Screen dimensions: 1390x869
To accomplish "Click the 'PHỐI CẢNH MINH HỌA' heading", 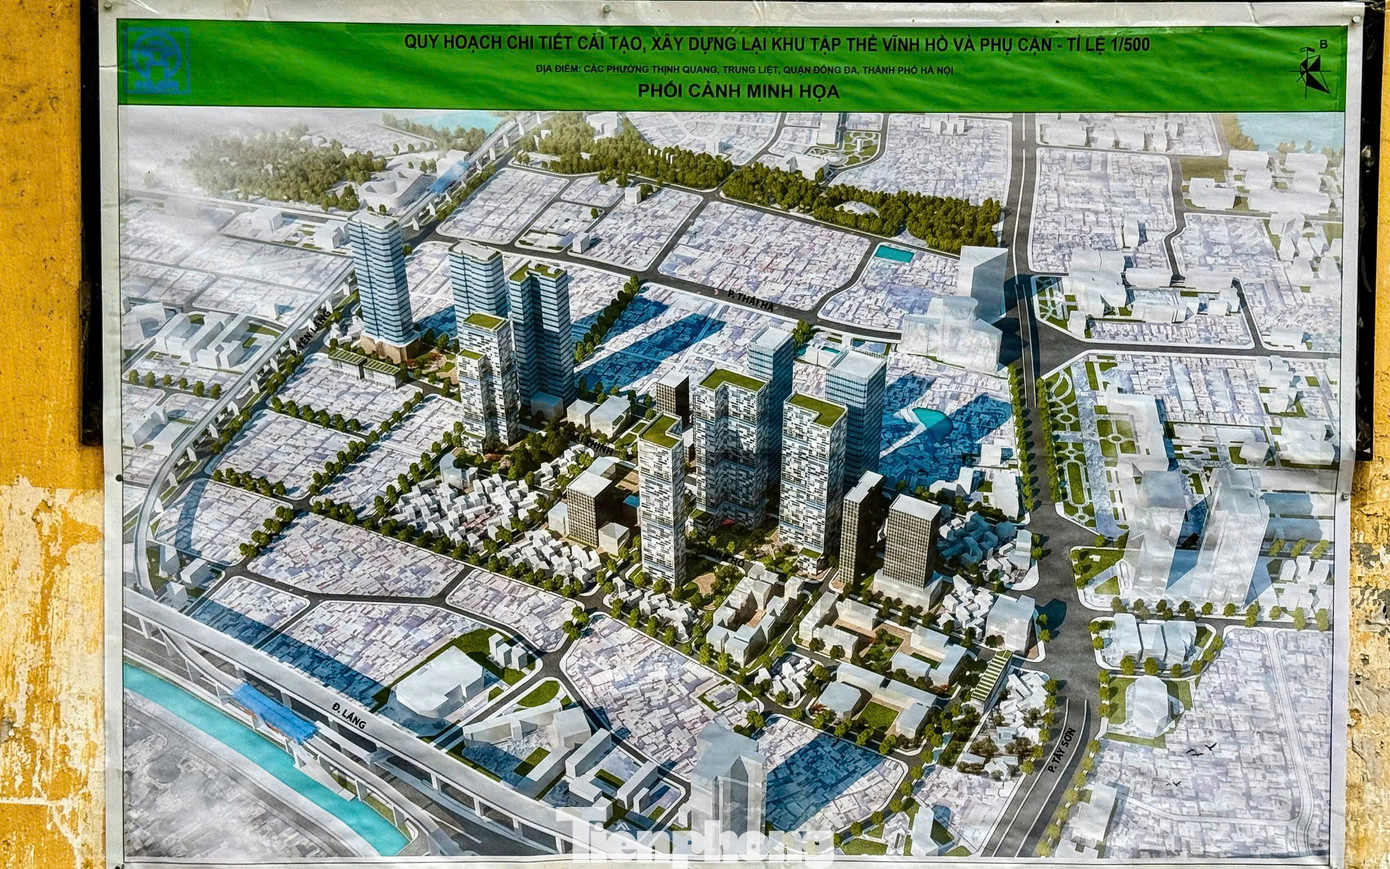I will click(737, 92).
